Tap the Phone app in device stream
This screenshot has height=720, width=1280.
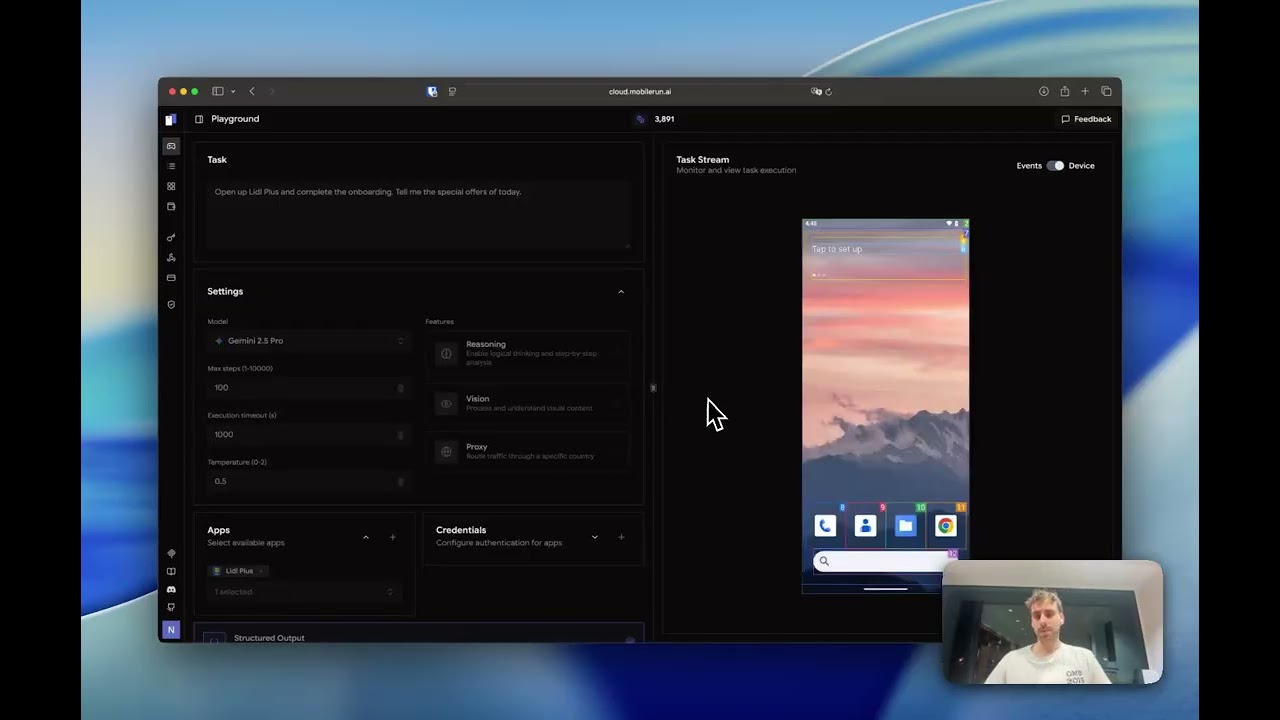825,526
